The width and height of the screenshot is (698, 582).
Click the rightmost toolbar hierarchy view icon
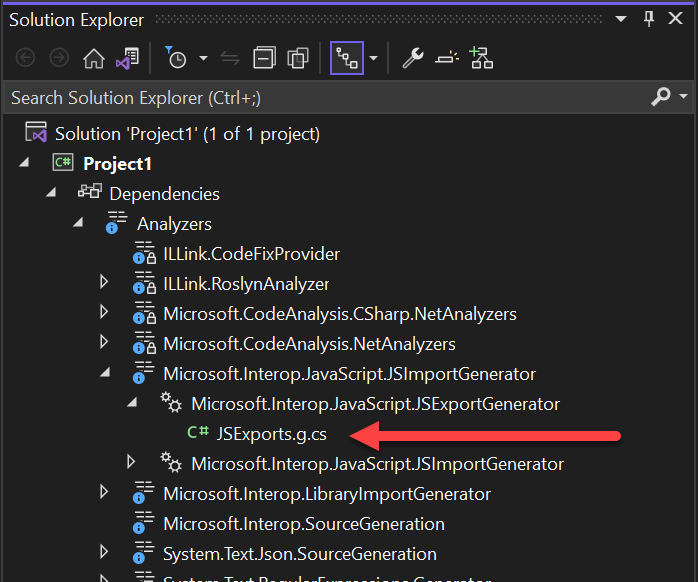pyautogui.click(x=481, y=58)
